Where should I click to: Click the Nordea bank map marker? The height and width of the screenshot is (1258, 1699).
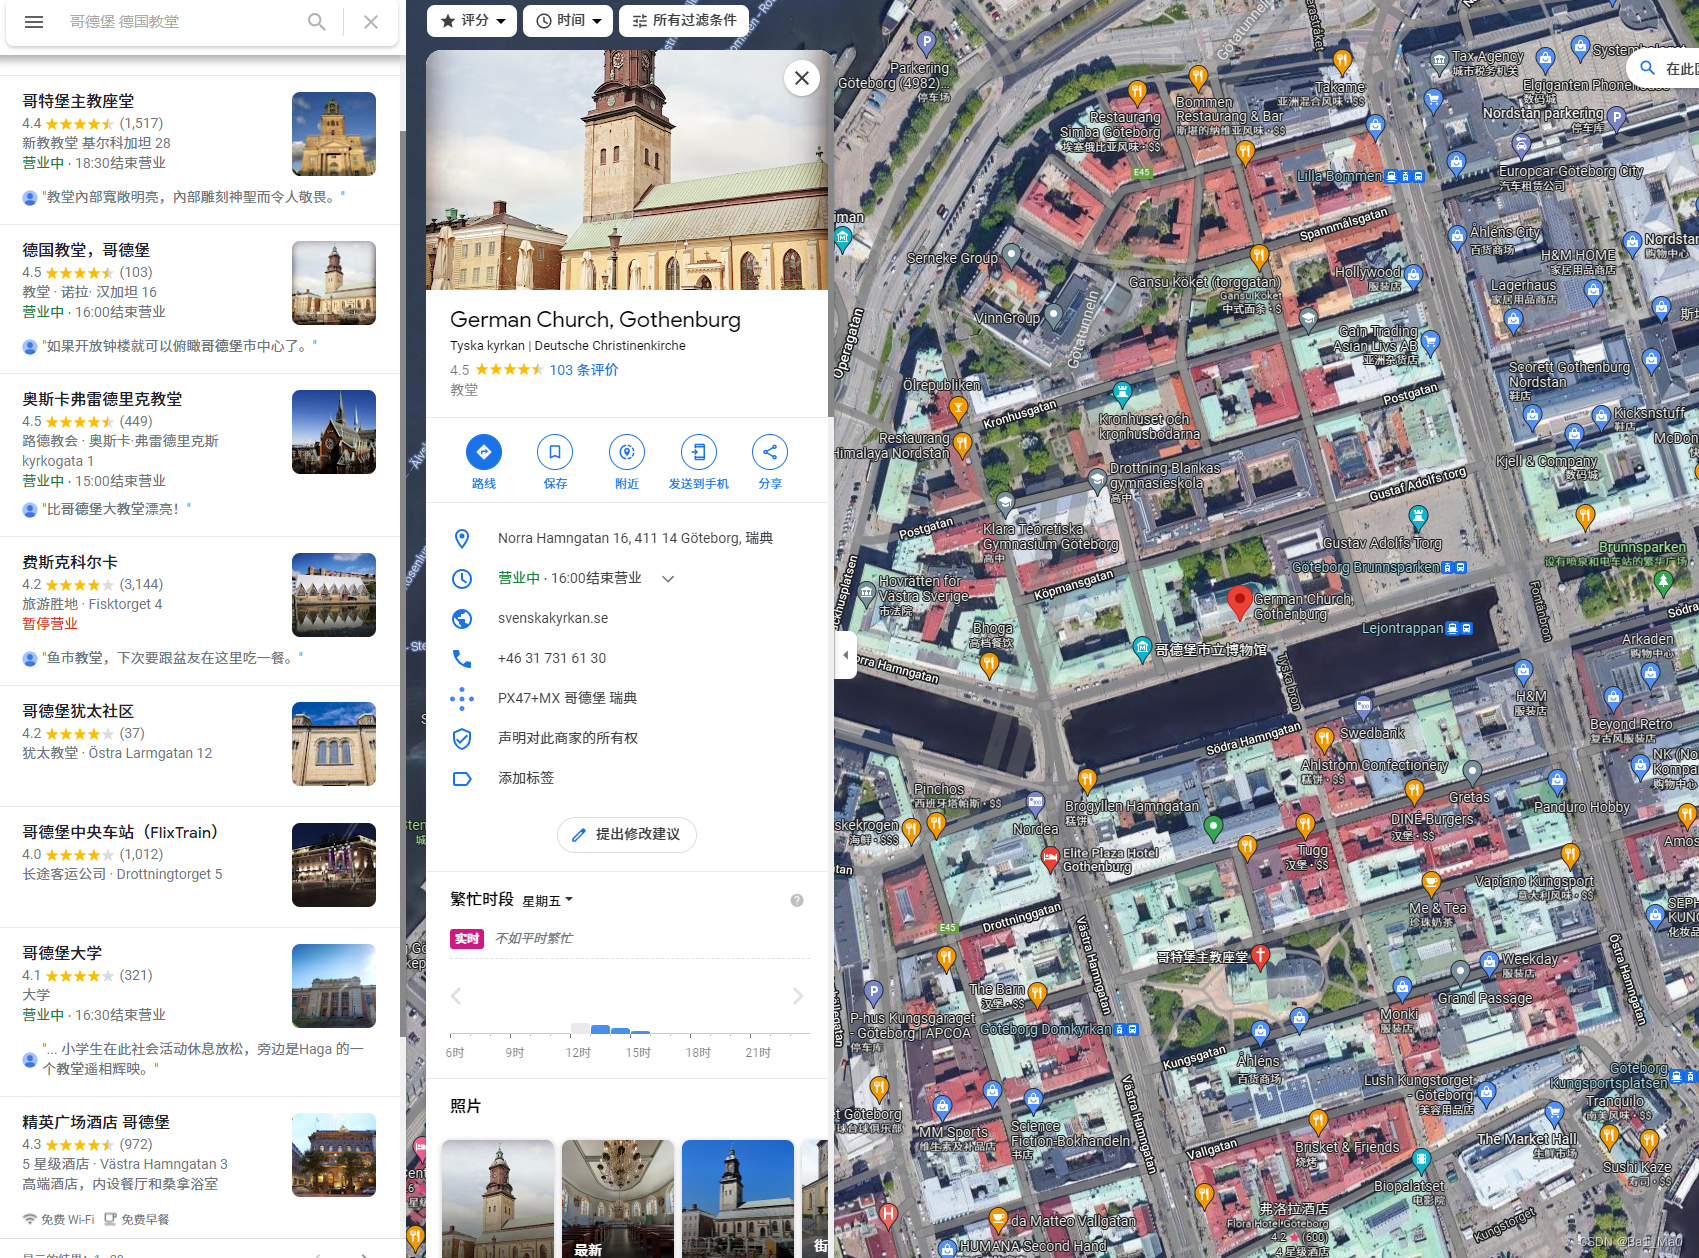1035,802
